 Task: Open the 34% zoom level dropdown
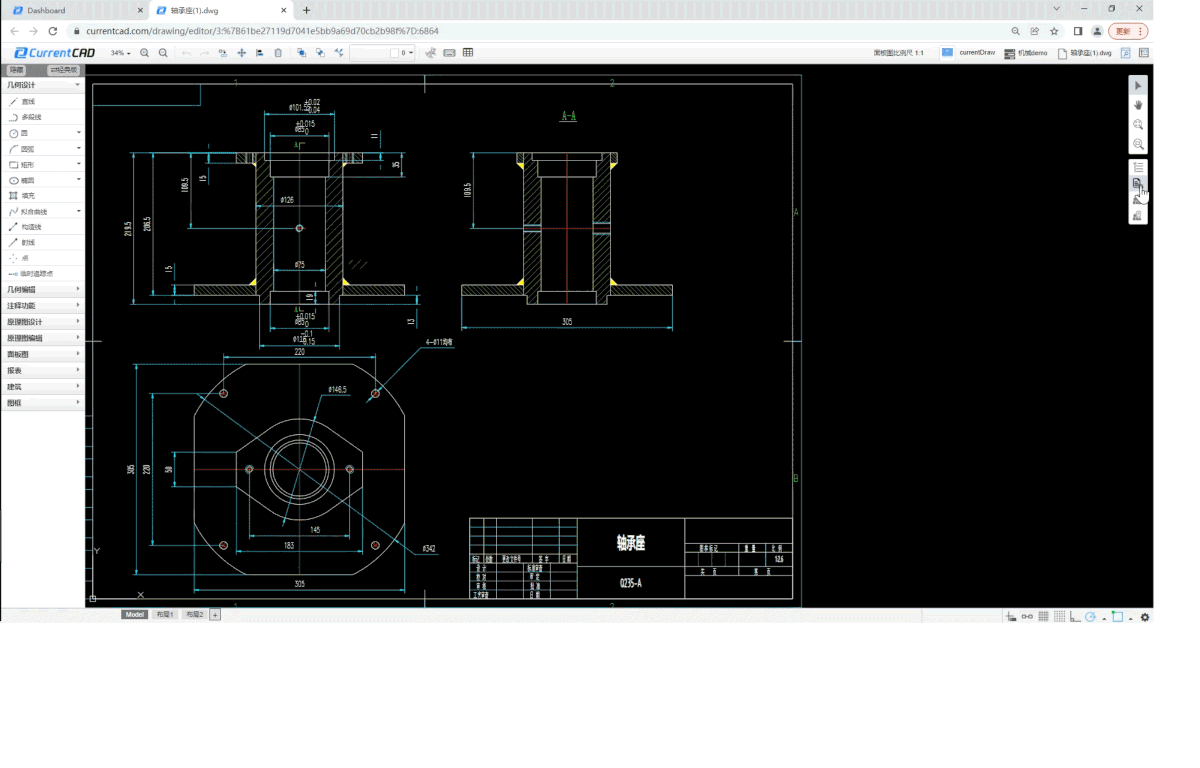click(x=121, y=53)
